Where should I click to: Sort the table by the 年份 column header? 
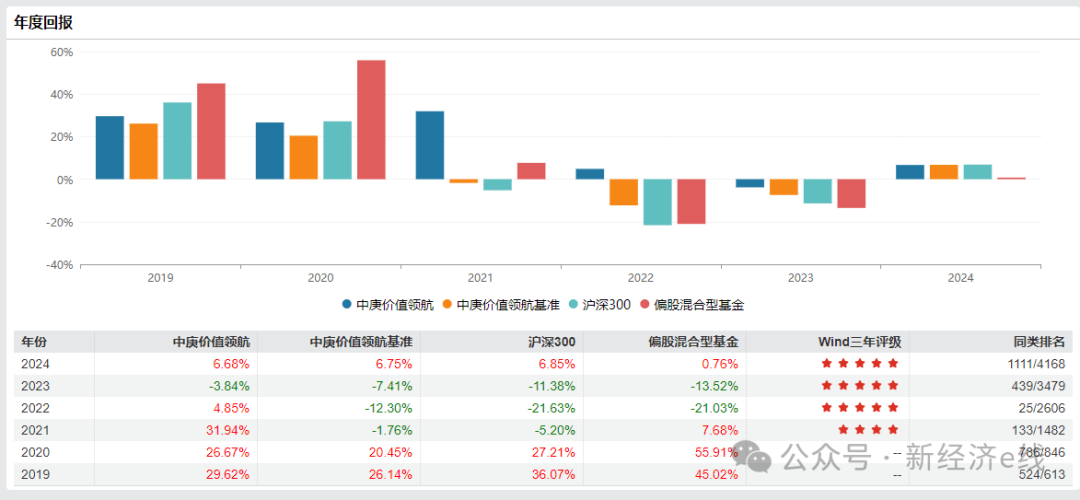tap(33, 342)
